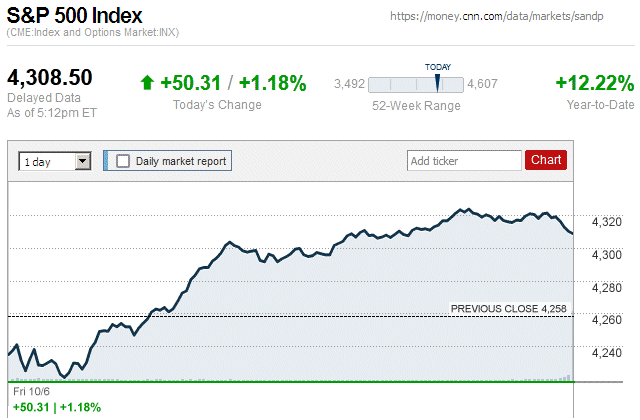Click the PREVIOUS CLOSE 4,258 label
The width and height of the screenshot is (640, 420).
pyautogui.click(x=509, y=309)
